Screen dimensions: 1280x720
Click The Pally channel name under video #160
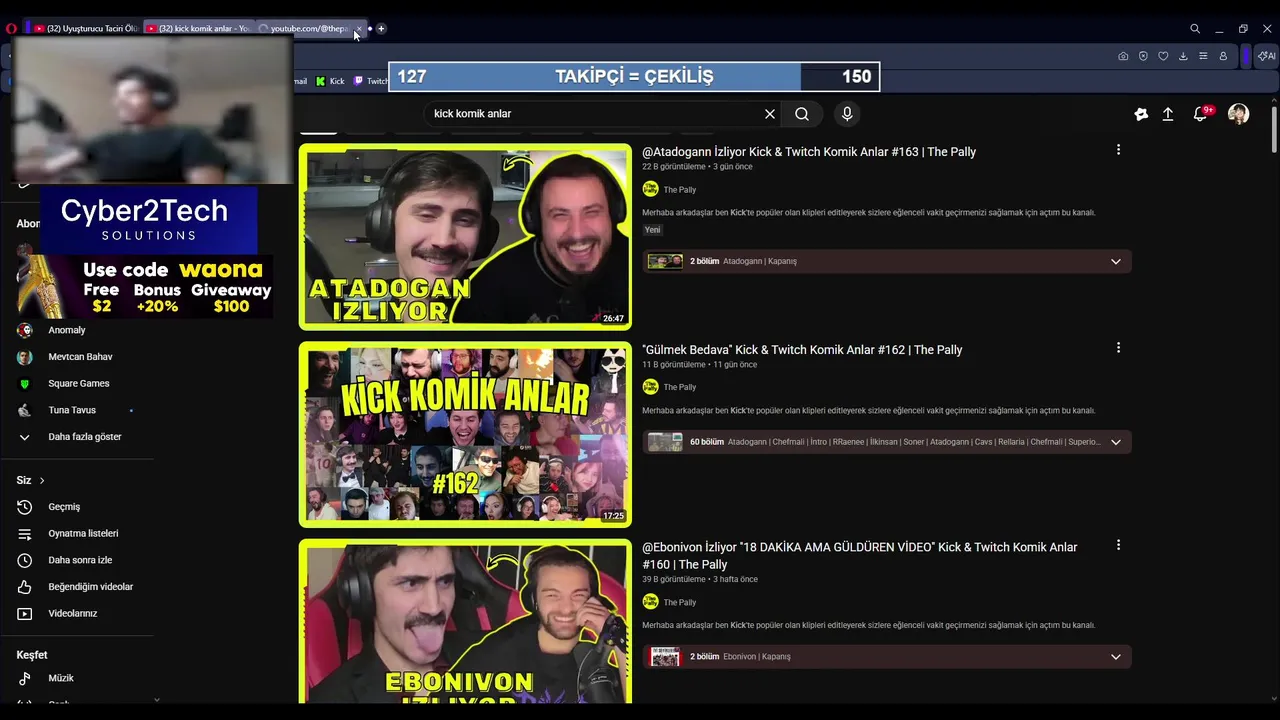680,602
